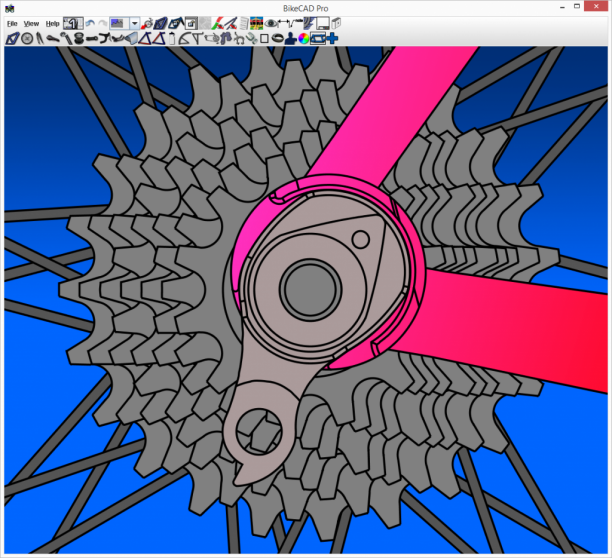The width and height of the screenshot is (612, 558).
Task: Minimize the BikeCAD Pro window
Action: point(562,7)
